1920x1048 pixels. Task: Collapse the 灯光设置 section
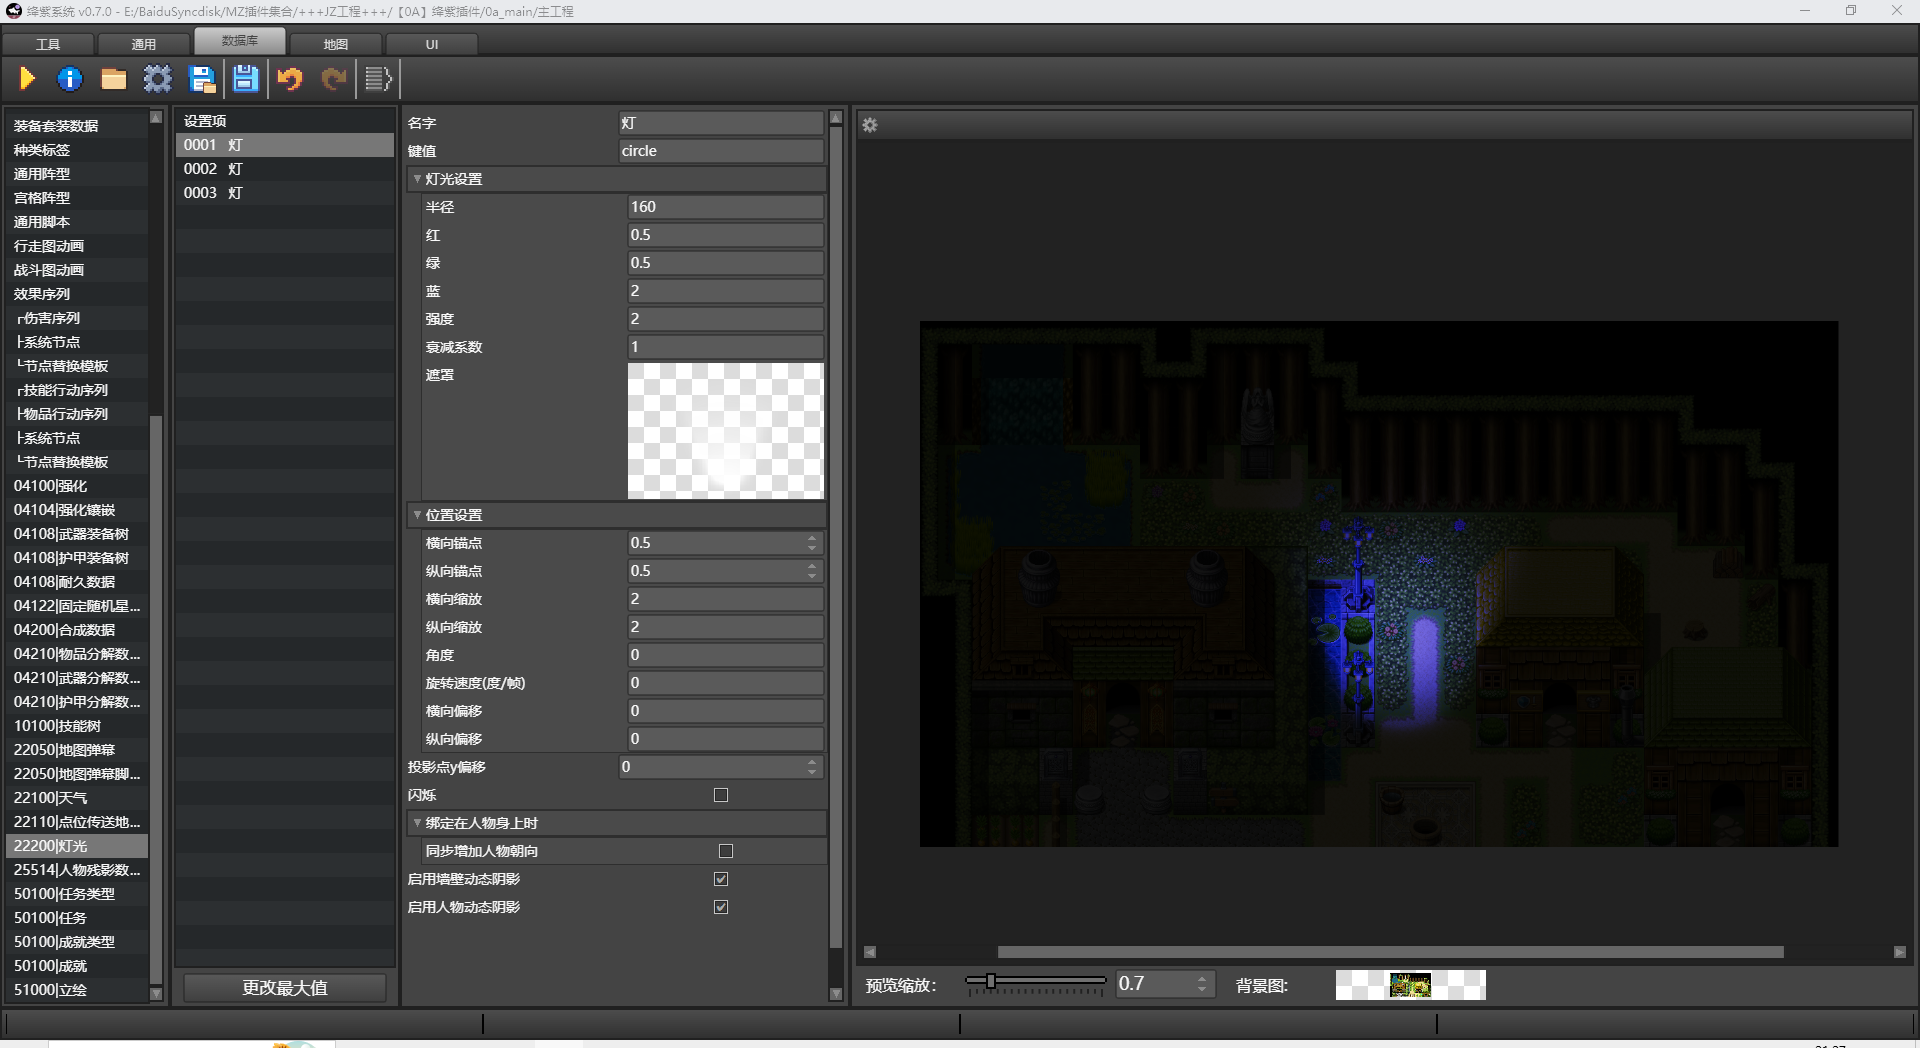tap(417, 179)
